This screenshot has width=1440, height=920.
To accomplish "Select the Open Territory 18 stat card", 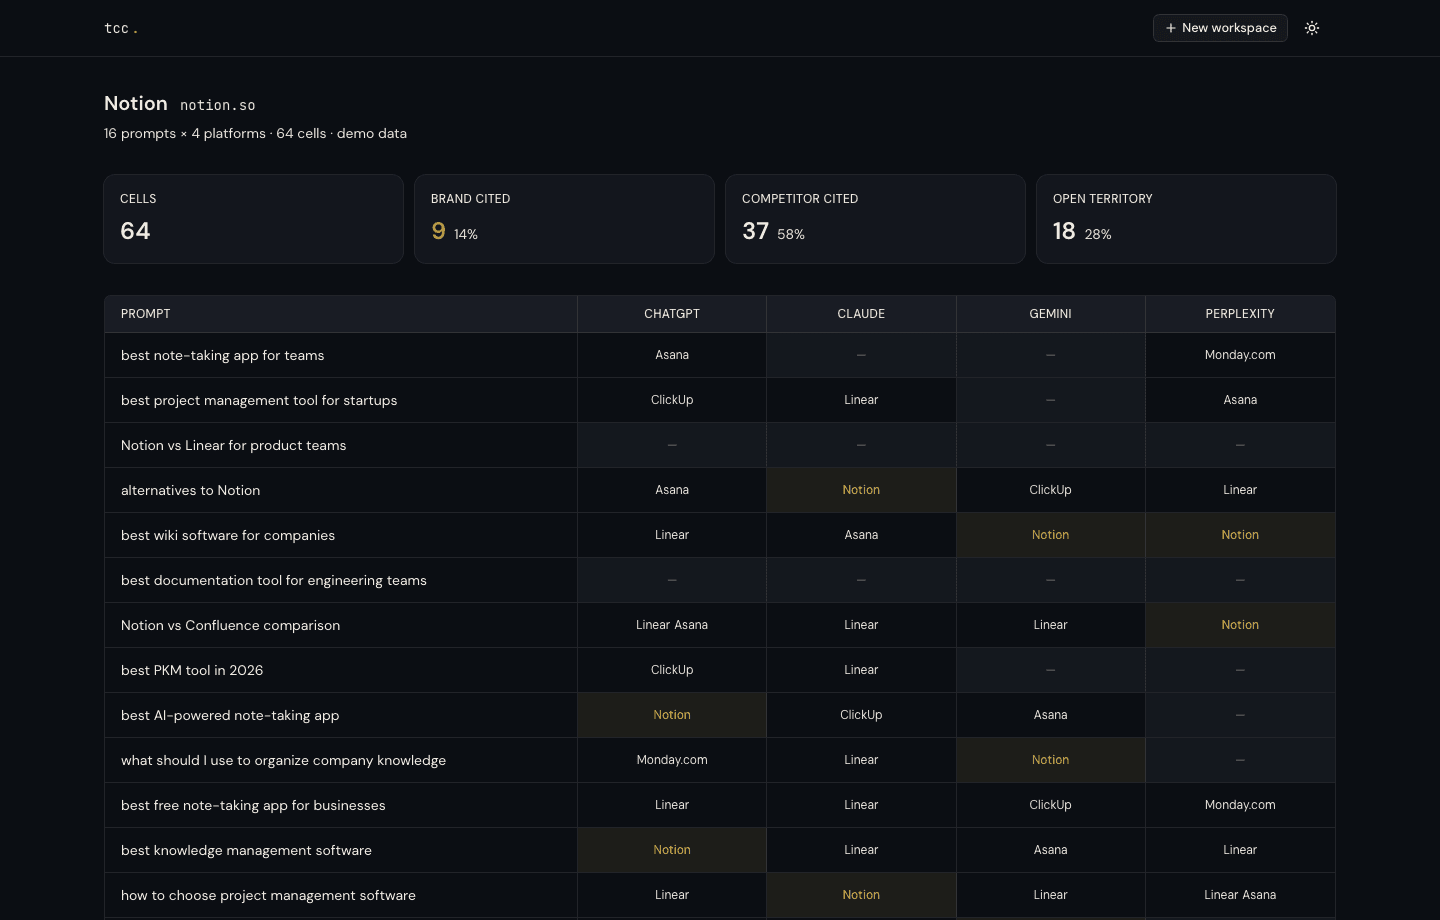I will coord(1186,219).
